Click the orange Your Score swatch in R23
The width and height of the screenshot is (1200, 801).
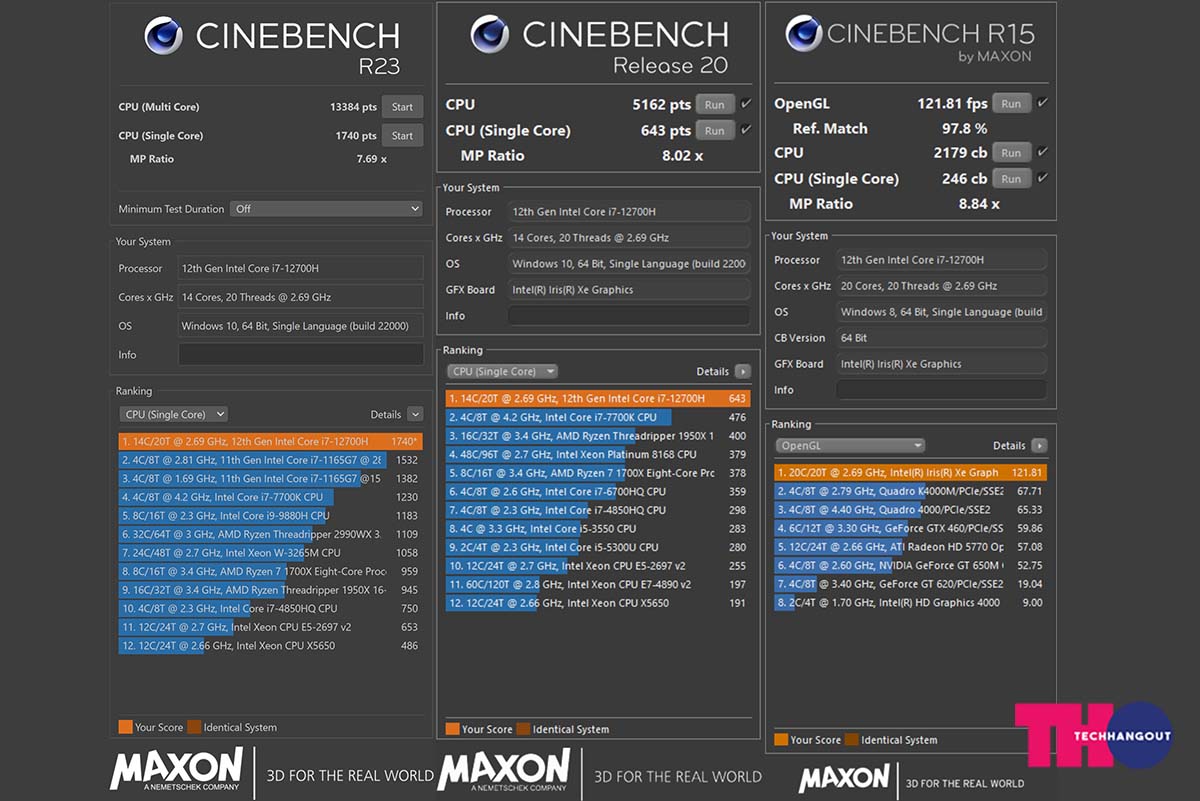(125, 727)
